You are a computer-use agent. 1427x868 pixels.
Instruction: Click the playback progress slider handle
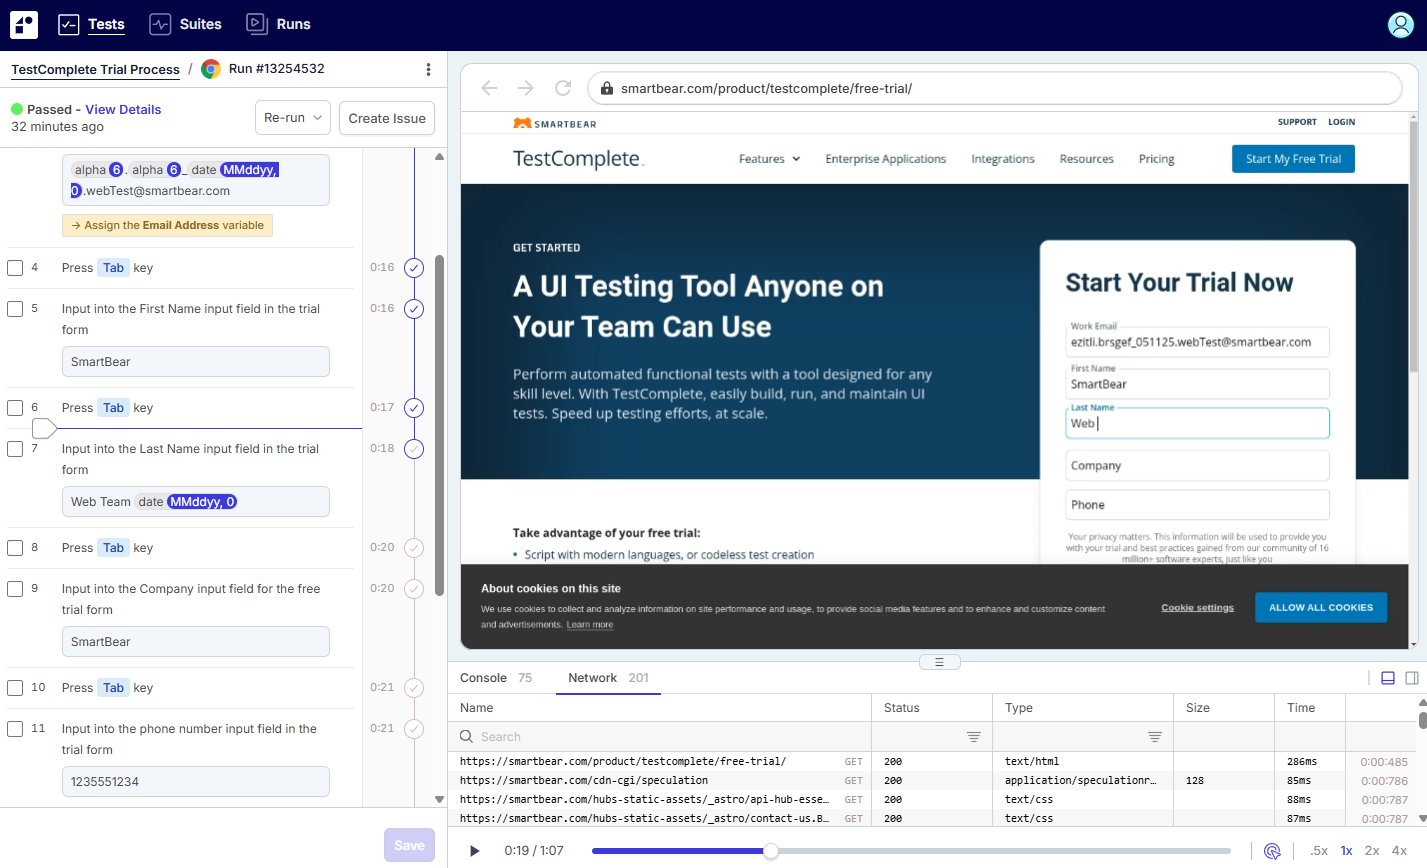click(771, 851)
